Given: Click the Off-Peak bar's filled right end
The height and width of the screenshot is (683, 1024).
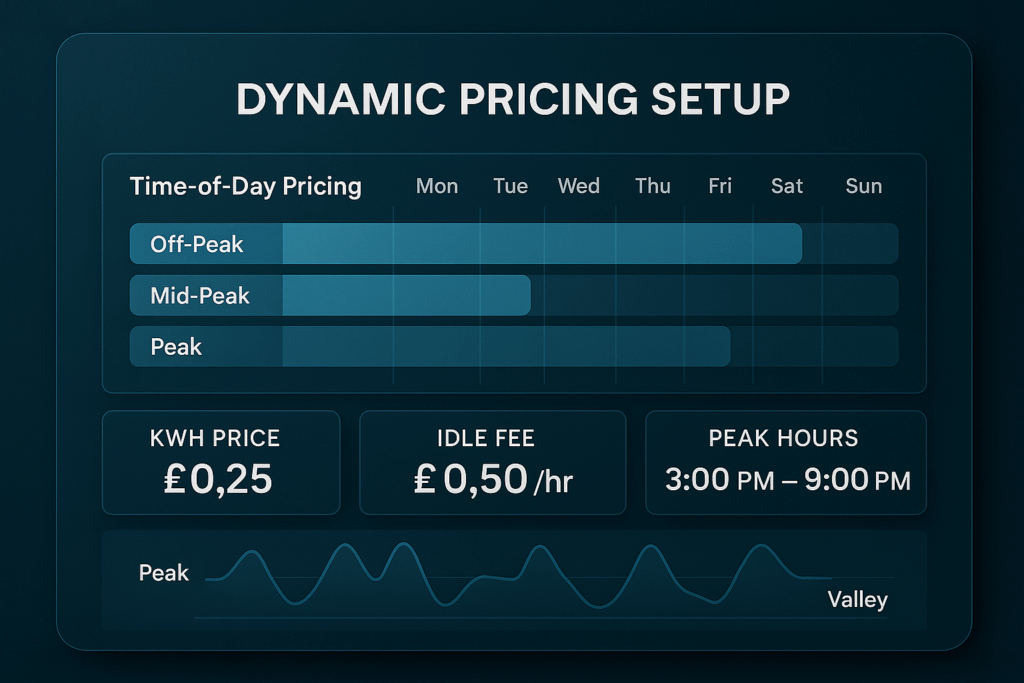Looking at the screenshot, I should (796, 244).
